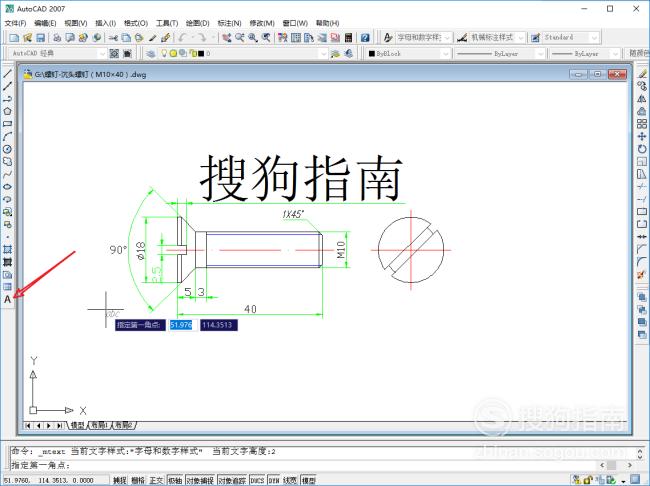This screenshot has width=650, height=486.
Task: Open the ByLayer linetype dropdown
Action: tap(539, 53)
